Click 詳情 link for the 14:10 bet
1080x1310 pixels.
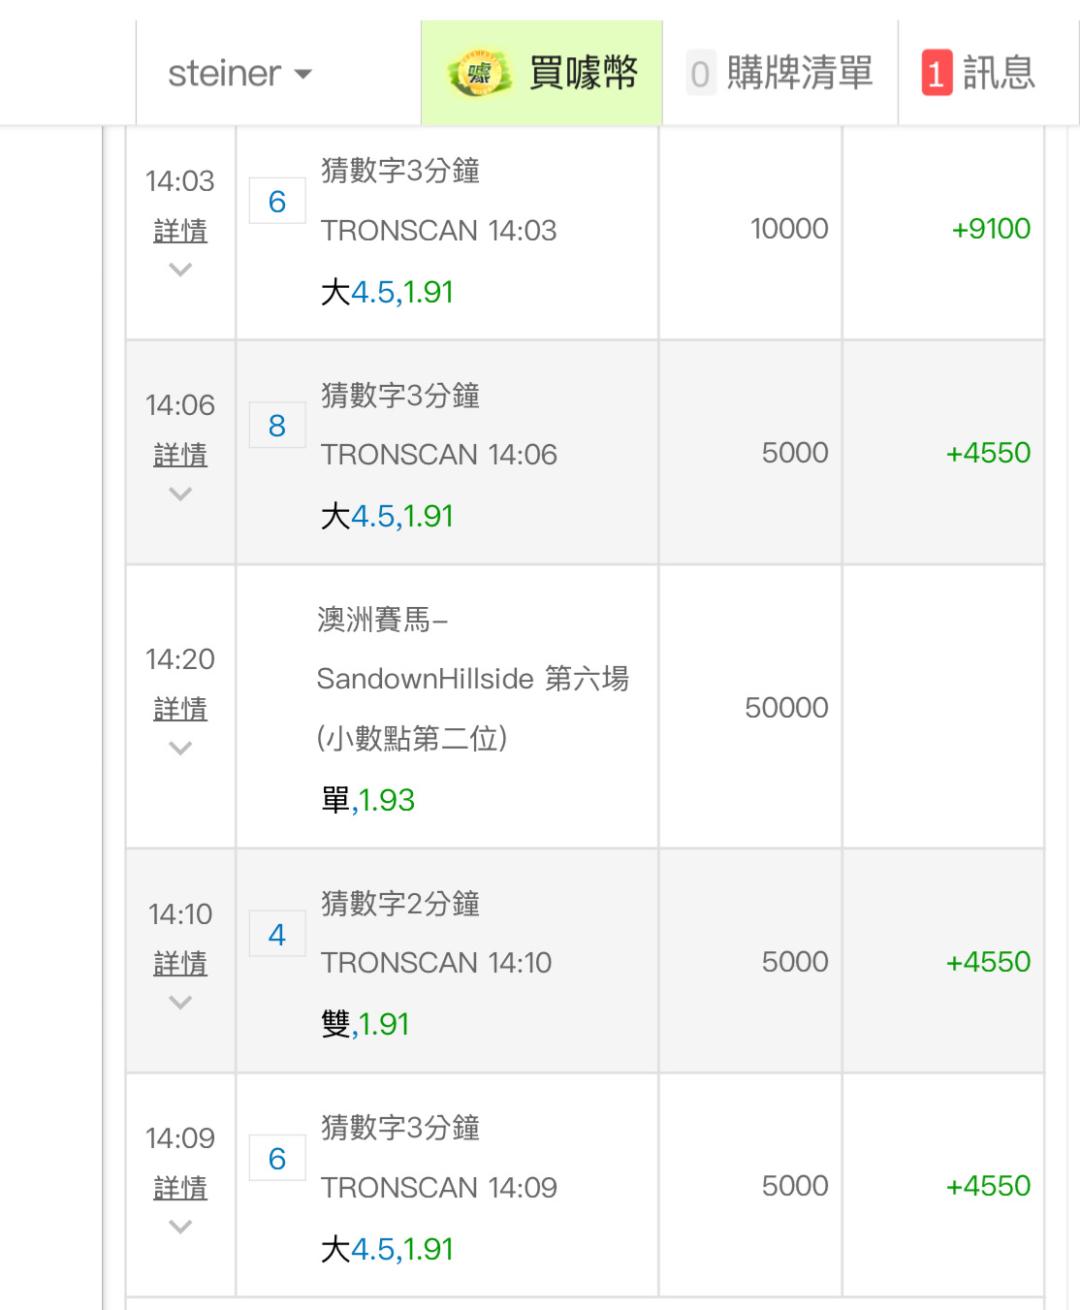(180, 964)
